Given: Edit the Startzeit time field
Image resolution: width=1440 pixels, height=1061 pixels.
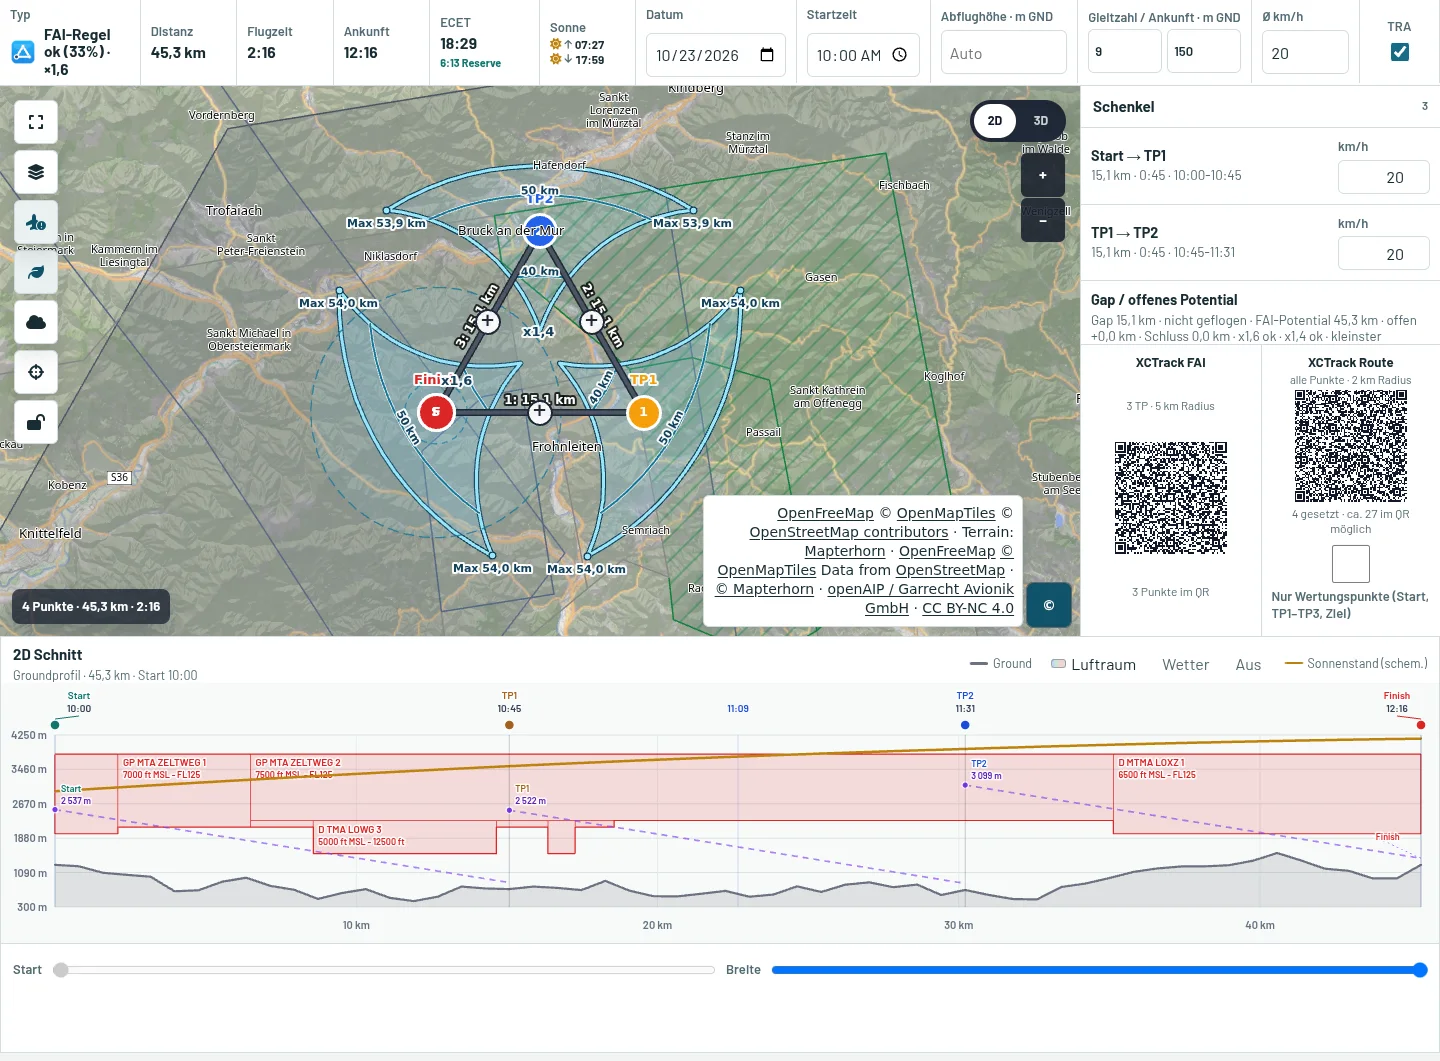Looking at the screenshot, I should (863, 55).
